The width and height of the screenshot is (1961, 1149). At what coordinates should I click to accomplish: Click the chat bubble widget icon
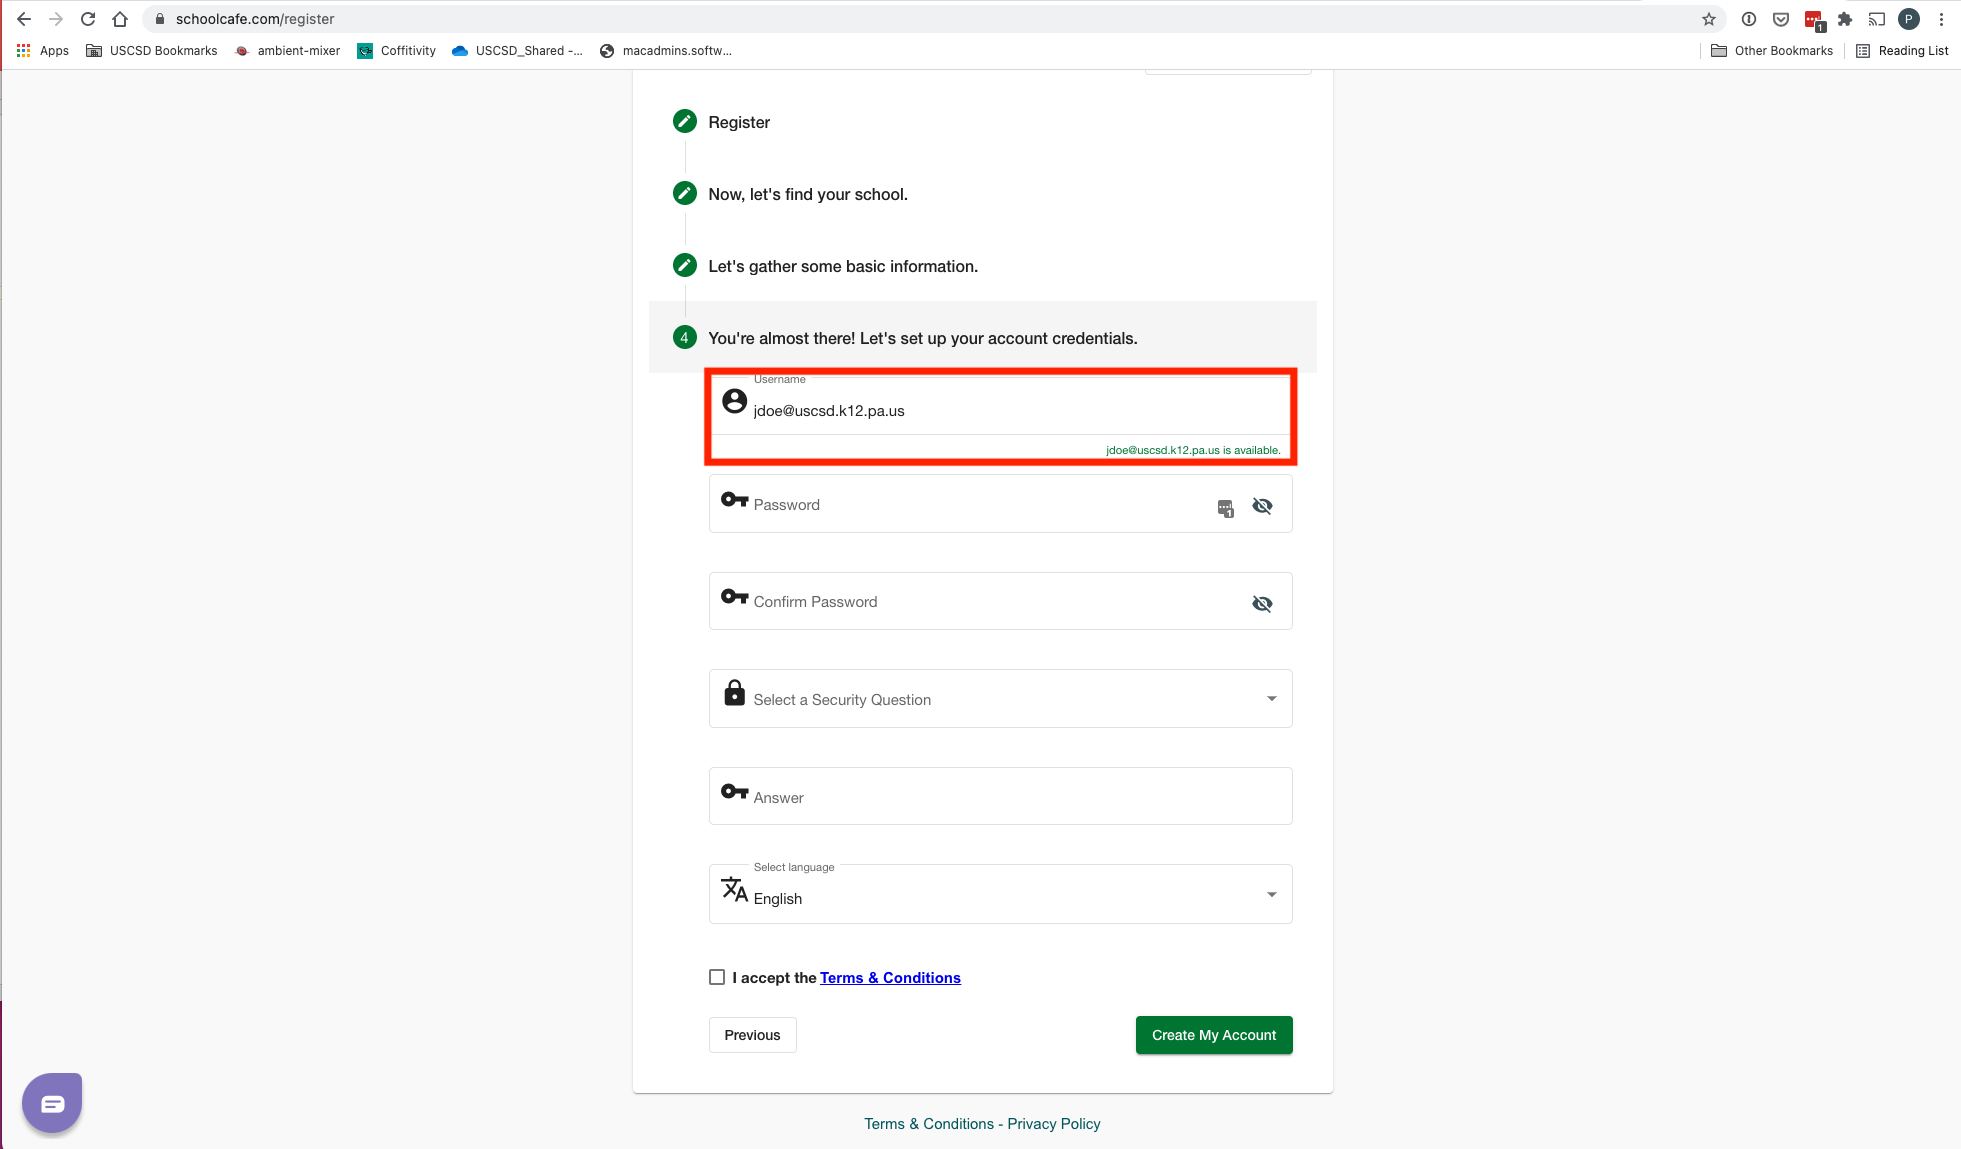pos(52,1103)
